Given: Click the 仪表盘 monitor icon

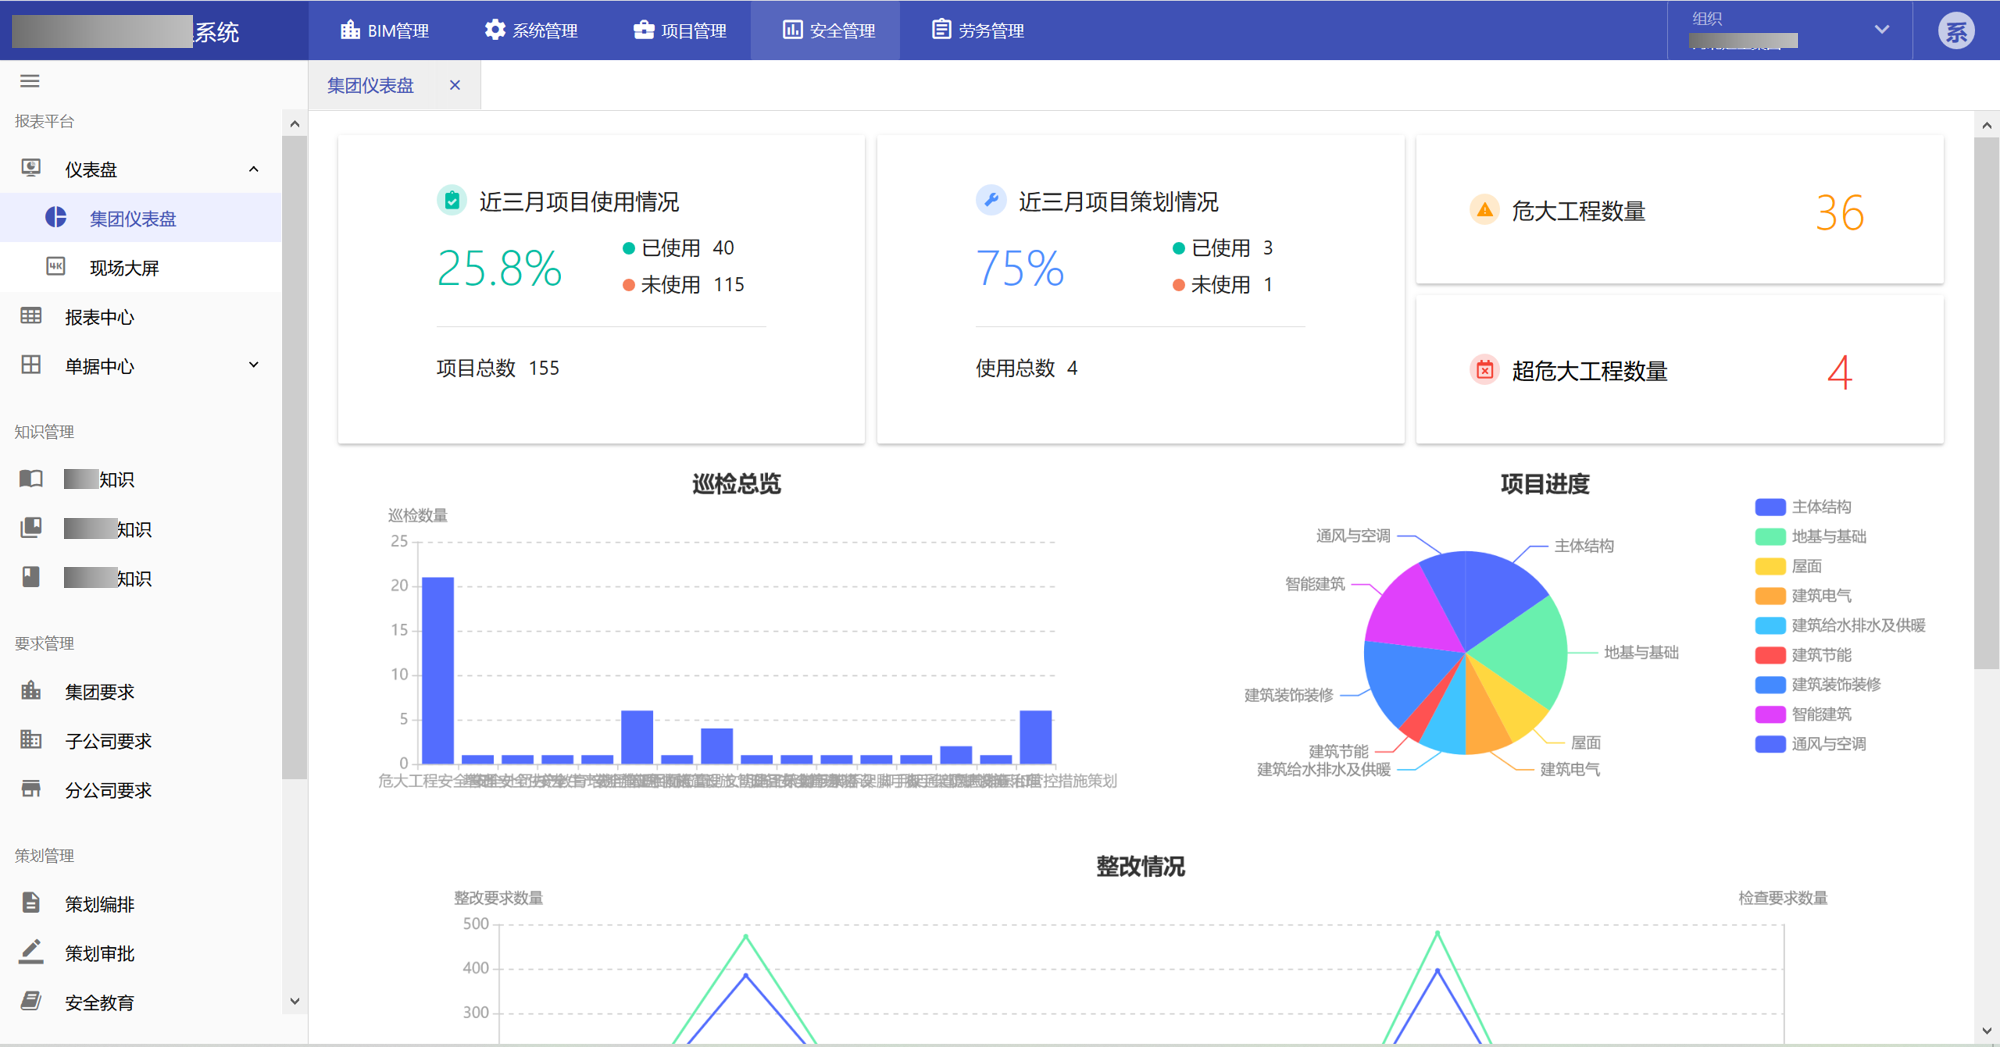Looking at the screenshot, I should (31, 168).
